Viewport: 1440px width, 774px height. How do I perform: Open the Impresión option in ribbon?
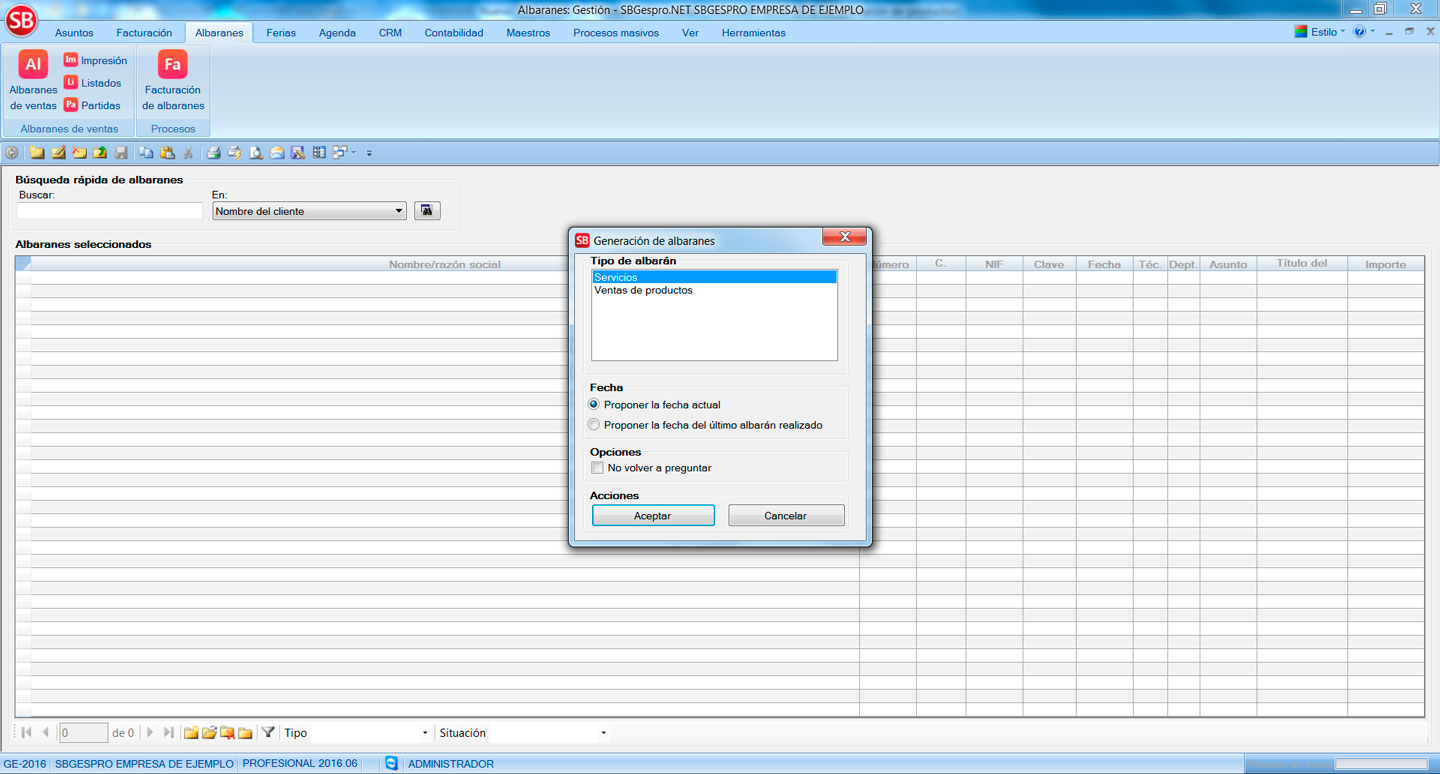(95, 60)
